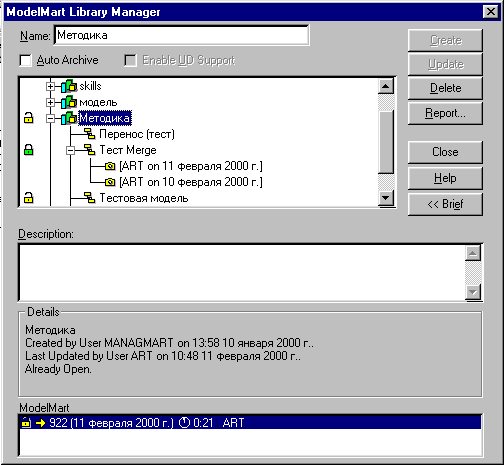Click the Перенос (тест) model icon

[x=89, y=134]
